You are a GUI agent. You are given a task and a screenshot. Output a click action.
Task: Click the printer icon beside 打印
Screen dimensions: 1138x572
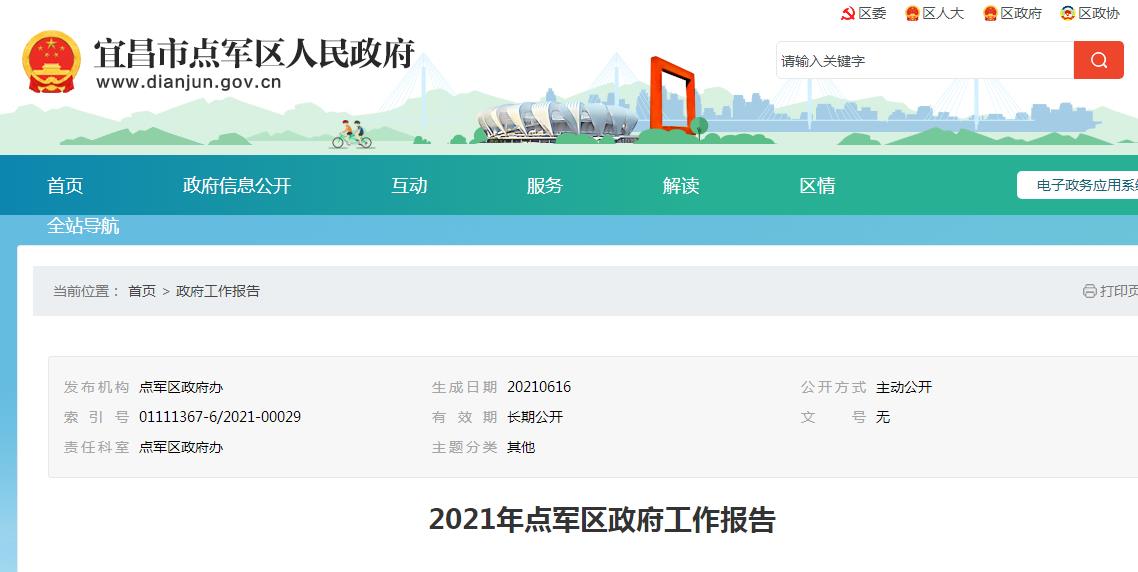(1089, 291)
